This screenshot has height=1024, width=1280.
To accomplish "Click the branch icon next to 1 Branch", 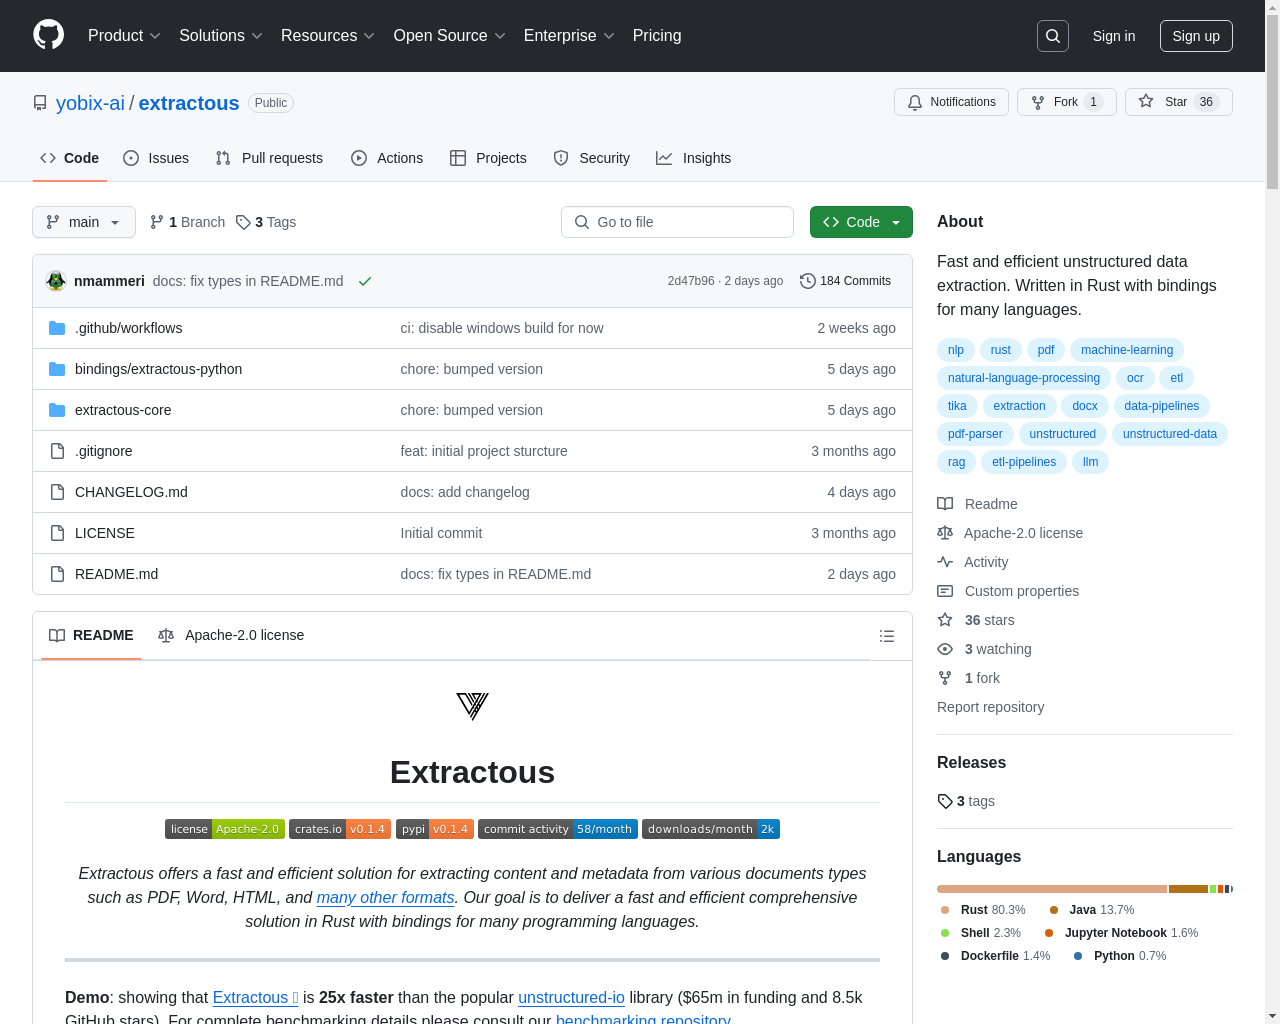I will 156,222.
